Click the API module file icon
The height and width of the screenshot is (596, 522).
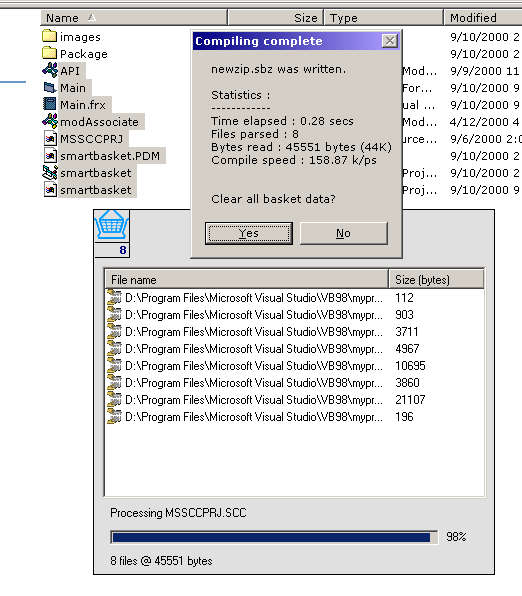50,70
